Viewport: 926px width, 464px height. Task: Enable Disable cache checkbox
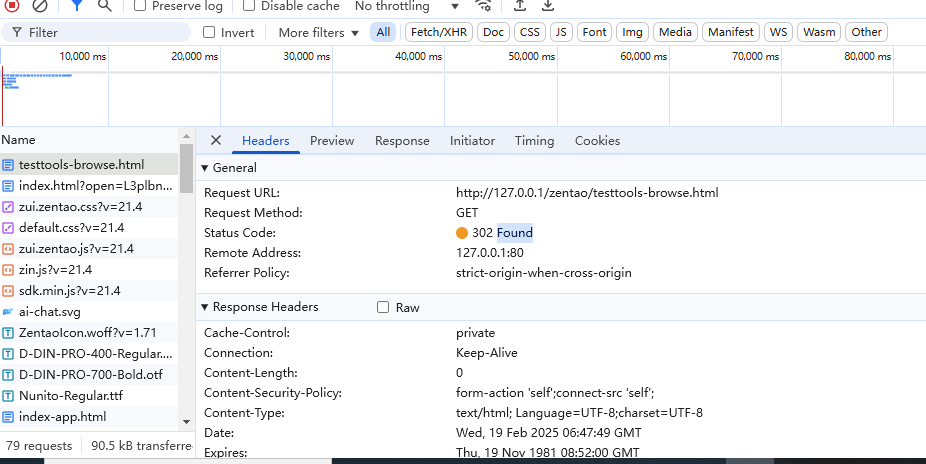pyautogui.click(x=249, y=6)
